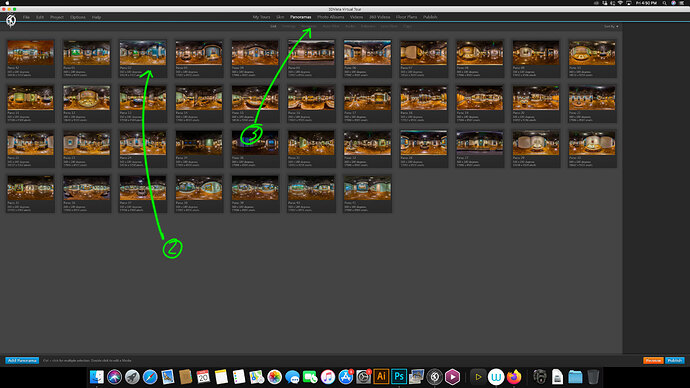Click the Add Panorama button
690x388 pixels.
pyautogui.click(x=22, y=360)
